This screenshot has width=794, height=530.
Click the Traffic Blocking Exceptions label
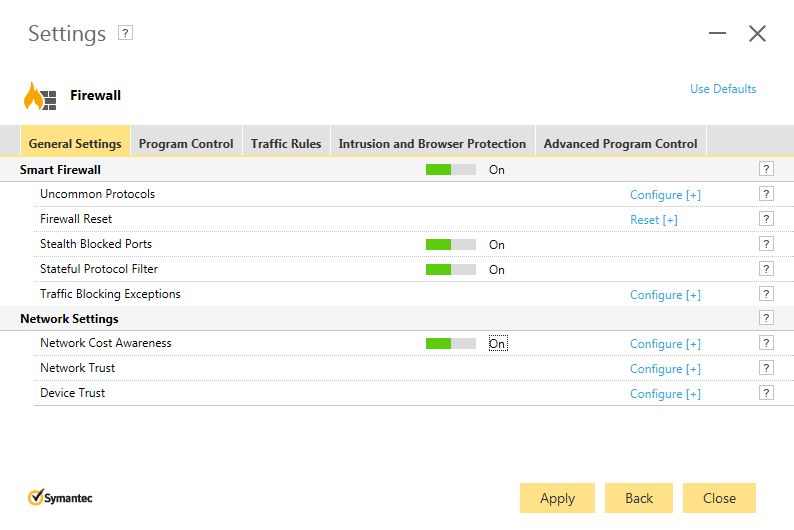pos(110,294)
